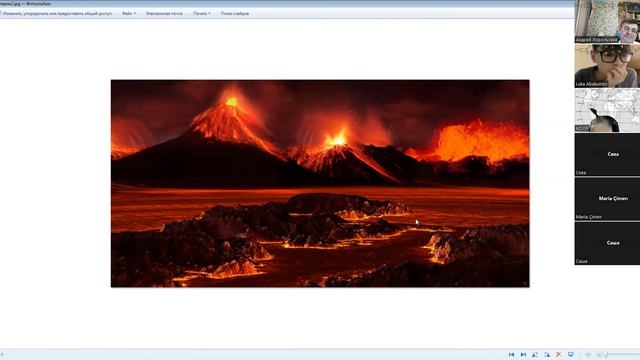Viewport: 640px width, 360px height.
Task: Open the Электронная почта option
Action: 164,13
